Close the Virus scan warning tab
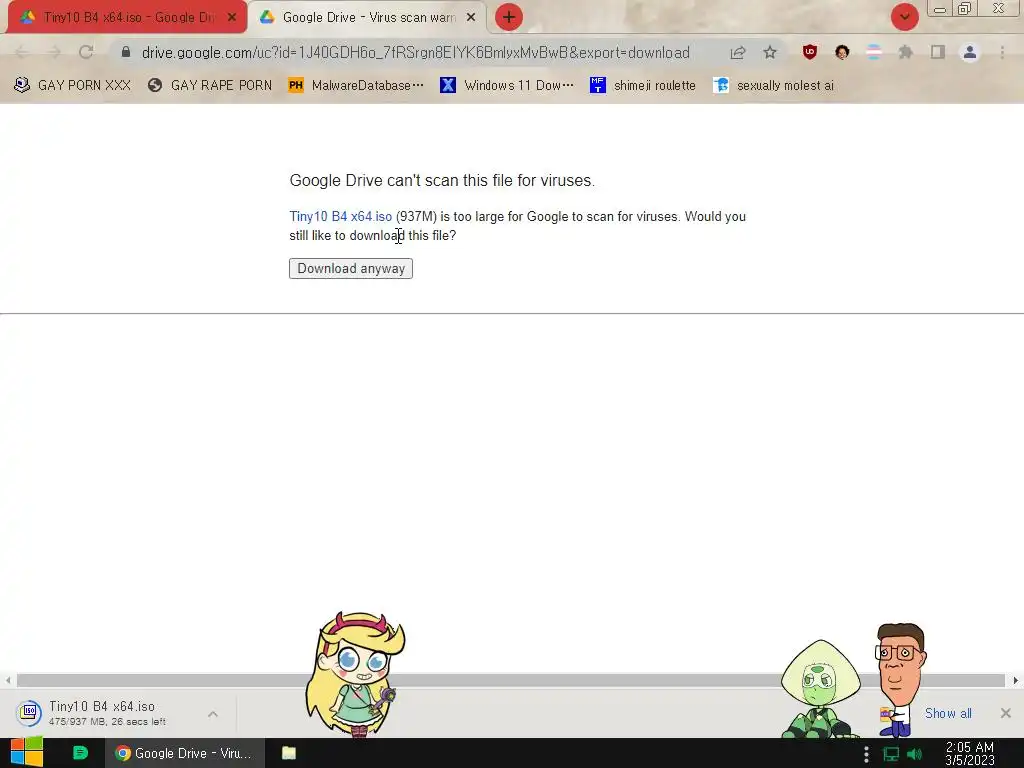This screenshot has height=768, width=1024. (x=471, y=18)
